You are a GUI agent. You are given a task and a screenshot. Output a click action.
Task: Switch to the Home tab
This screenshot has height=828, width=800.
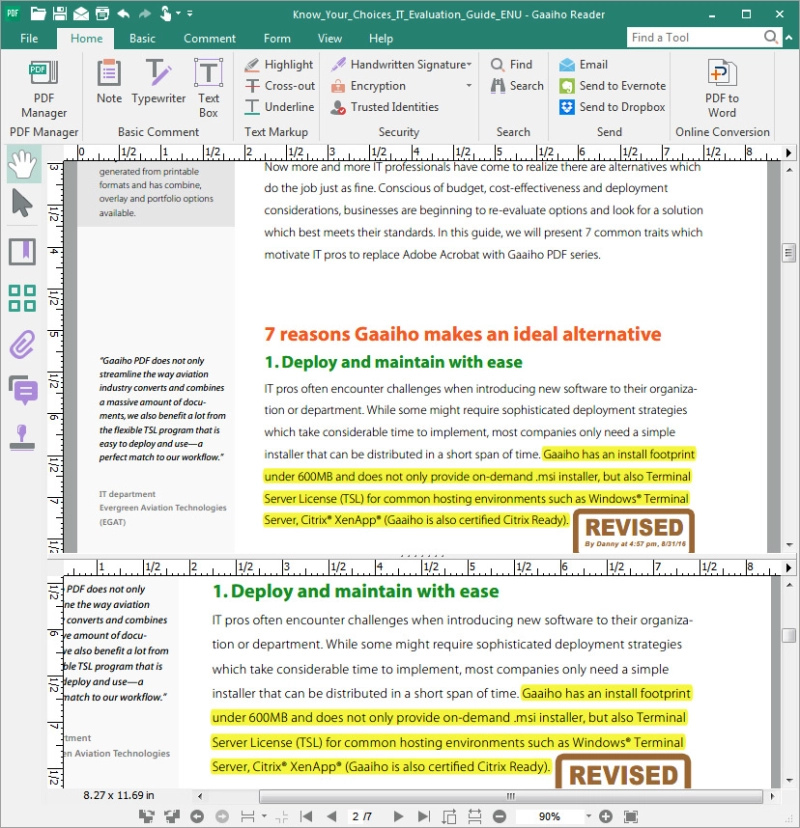[87, 38]
